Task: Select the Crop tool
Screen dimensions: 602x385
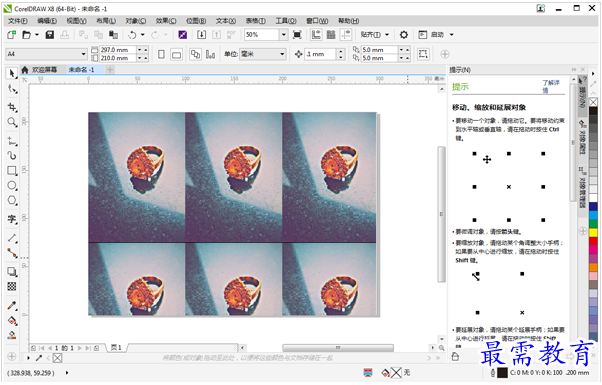Action: [12, 107]
